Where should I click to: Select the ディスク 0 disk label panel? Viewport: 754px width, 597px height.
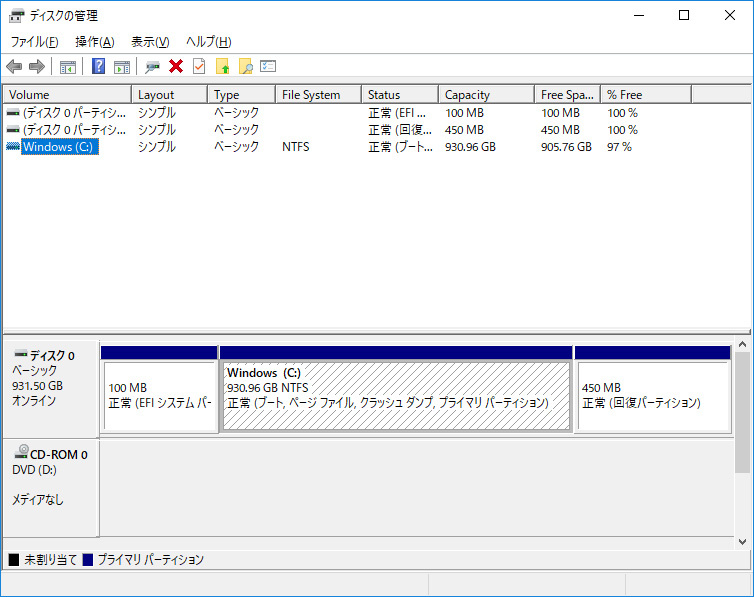[51, 388]
